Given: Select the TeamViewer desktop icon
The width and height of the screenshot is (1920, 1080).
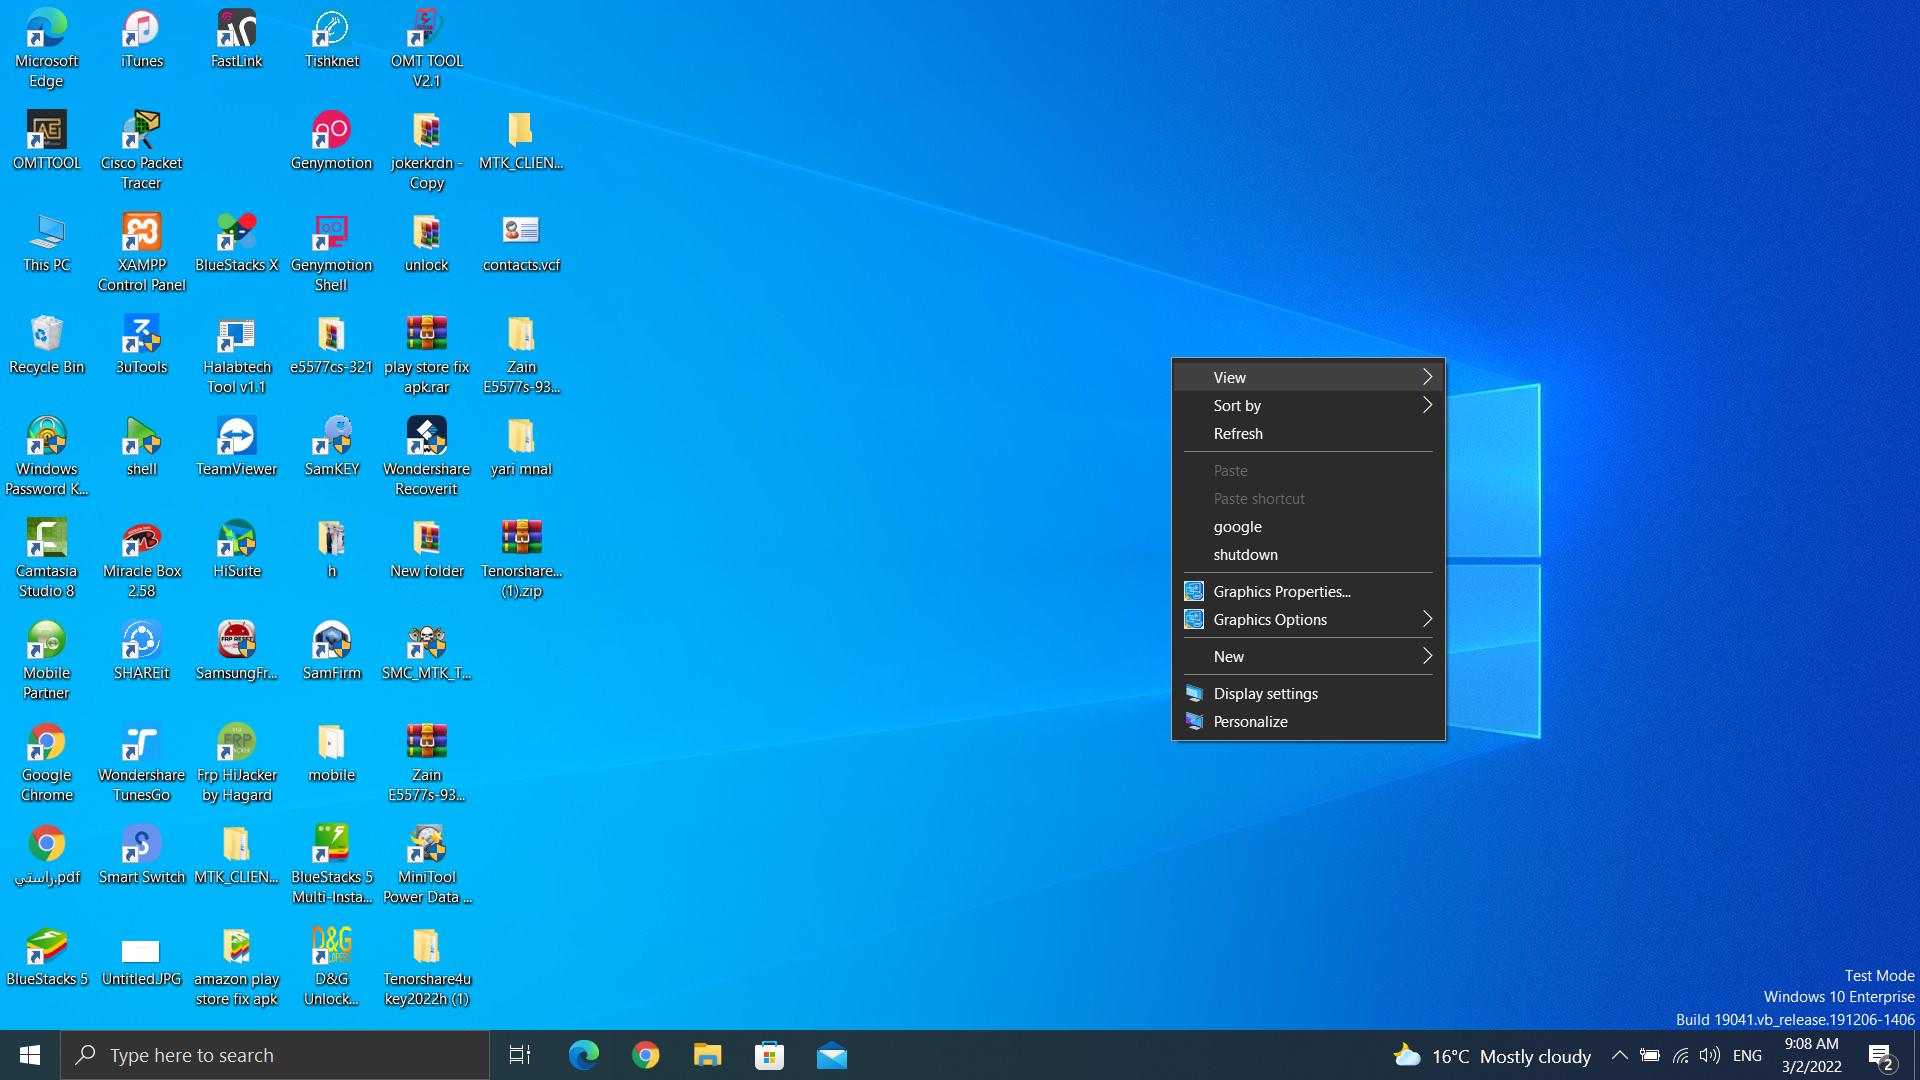Looking at the screenshot, I should coord(236,438).
